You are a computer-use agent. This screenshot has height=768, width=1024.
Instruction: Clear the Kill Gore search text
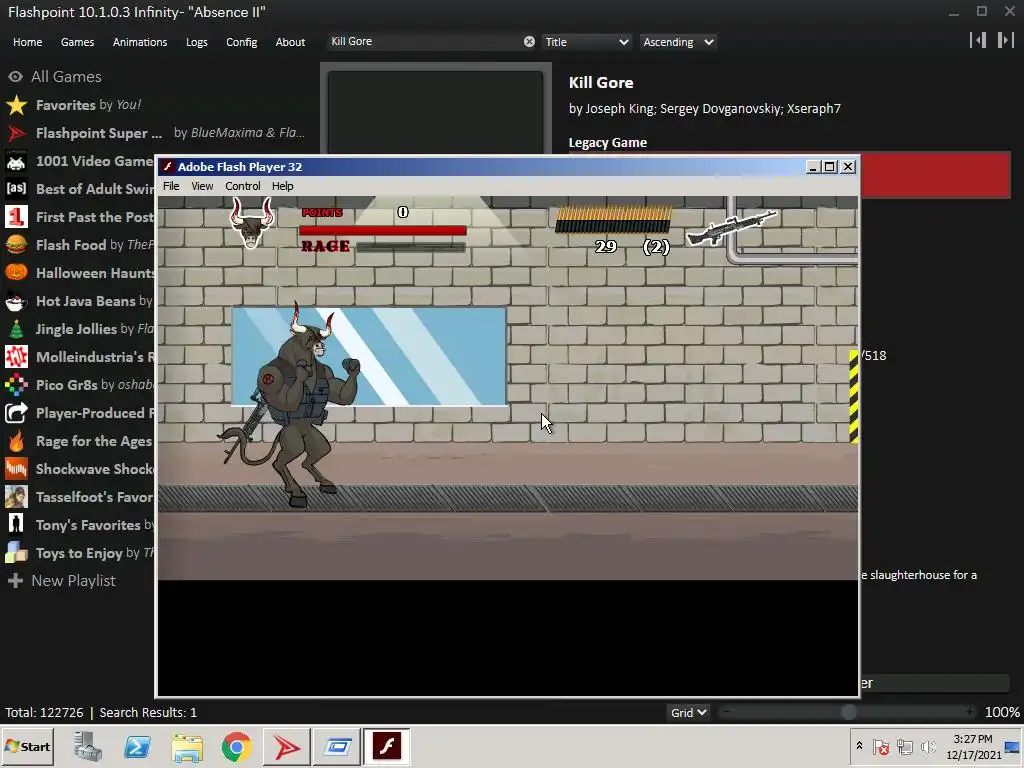click(529, 42)
